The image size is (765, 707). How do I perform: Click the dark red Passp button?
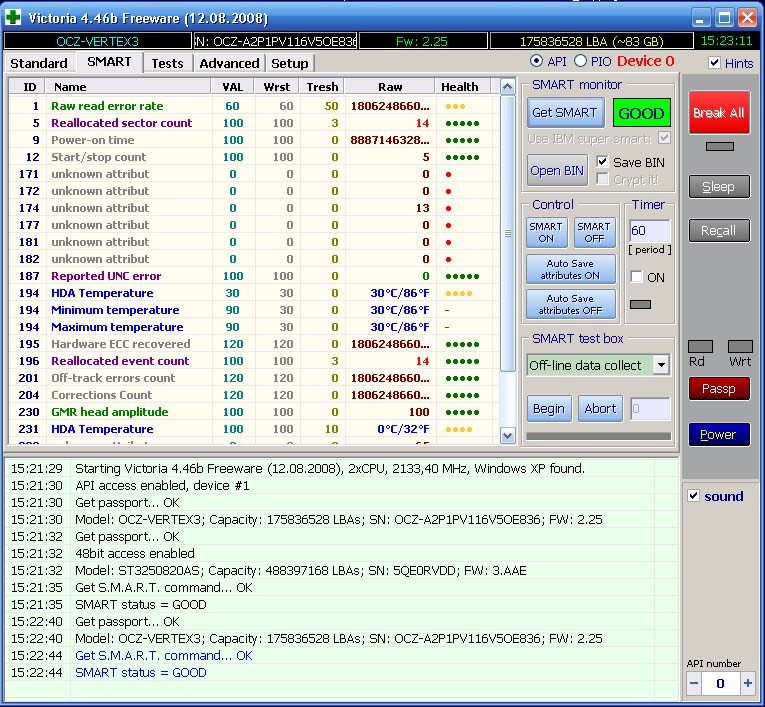719,389
